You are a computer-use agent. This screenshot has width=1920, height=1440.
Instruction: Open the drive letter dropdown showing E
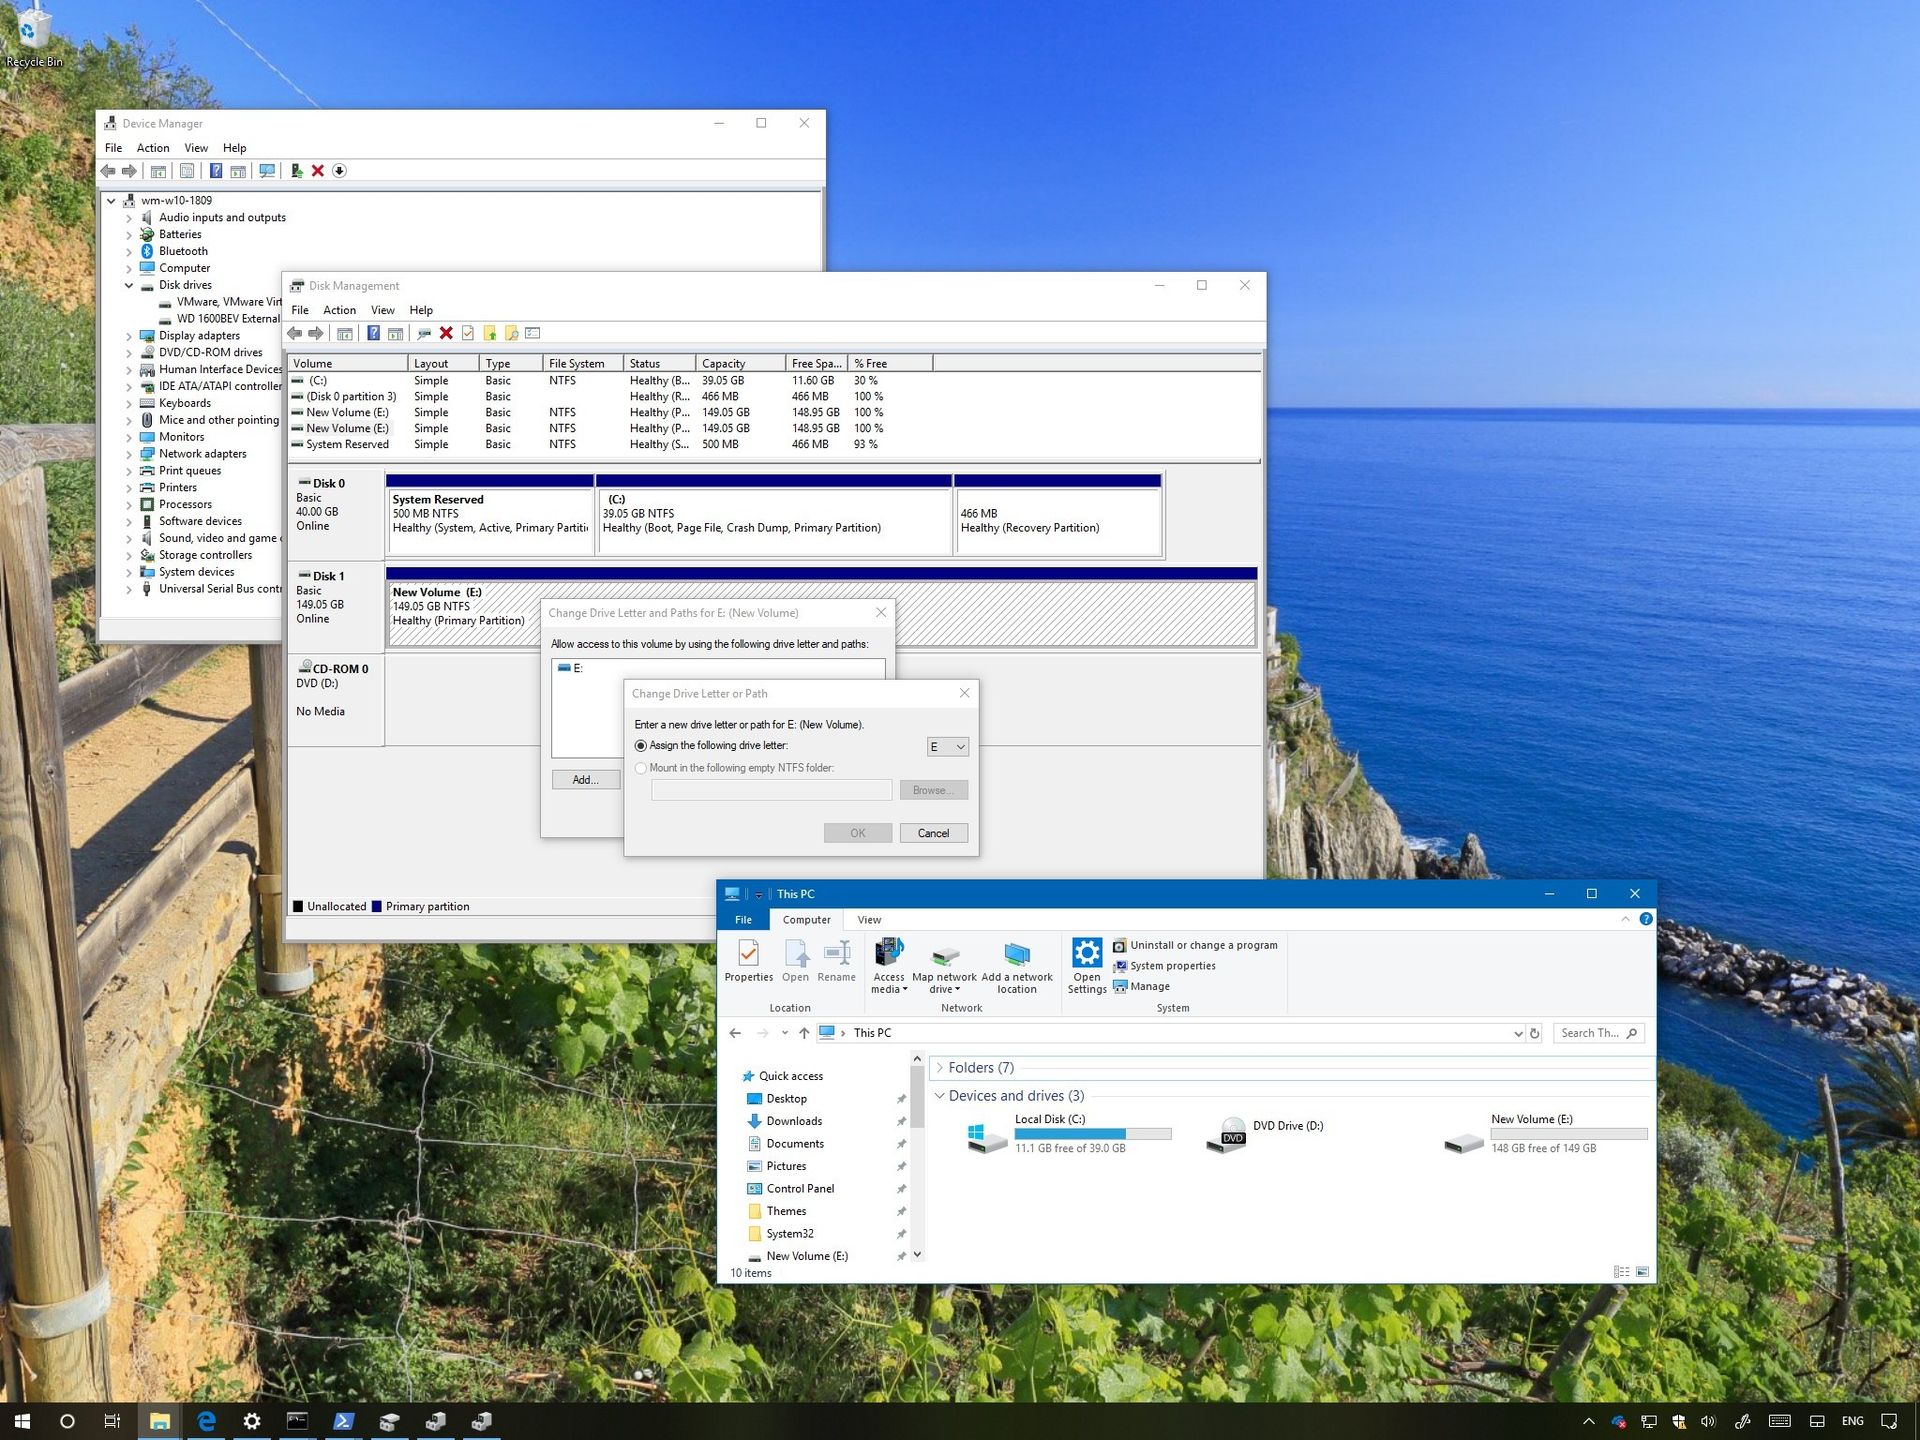946,746
